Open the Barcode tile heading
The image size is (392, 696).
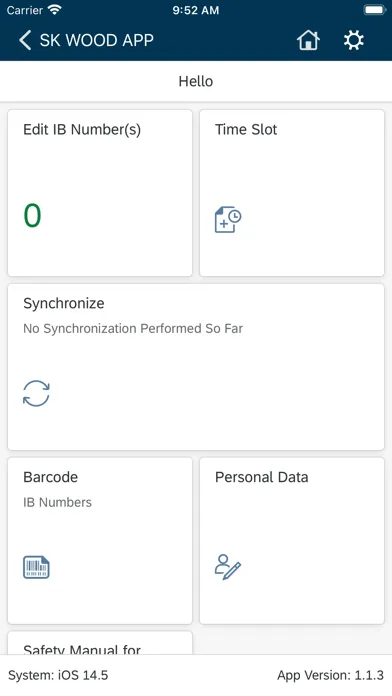tap(51, 477)
